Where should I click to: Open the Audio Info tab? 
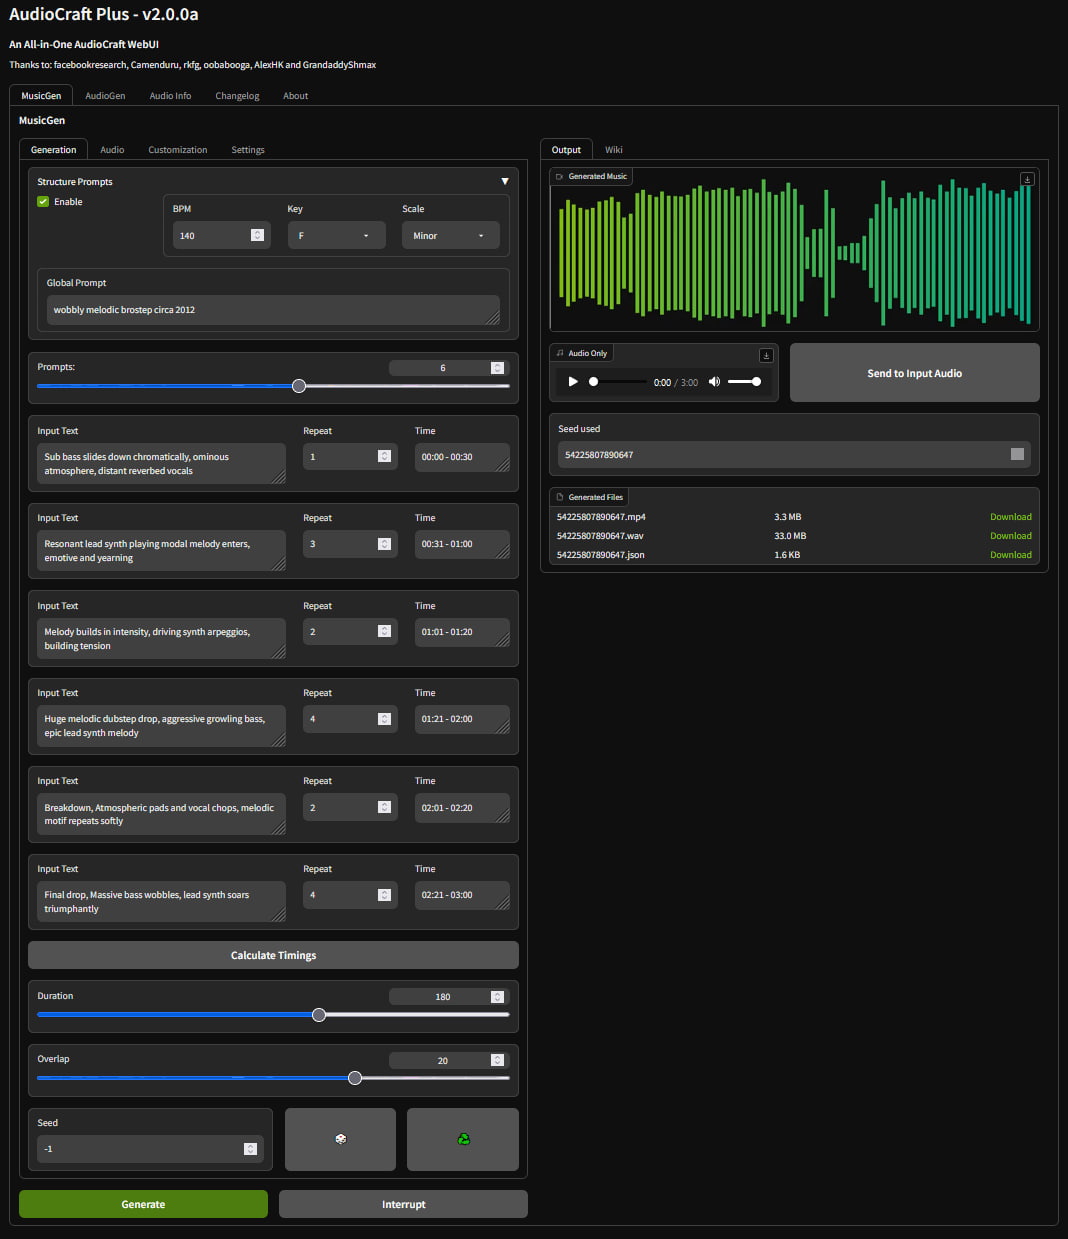pos(170,96)
